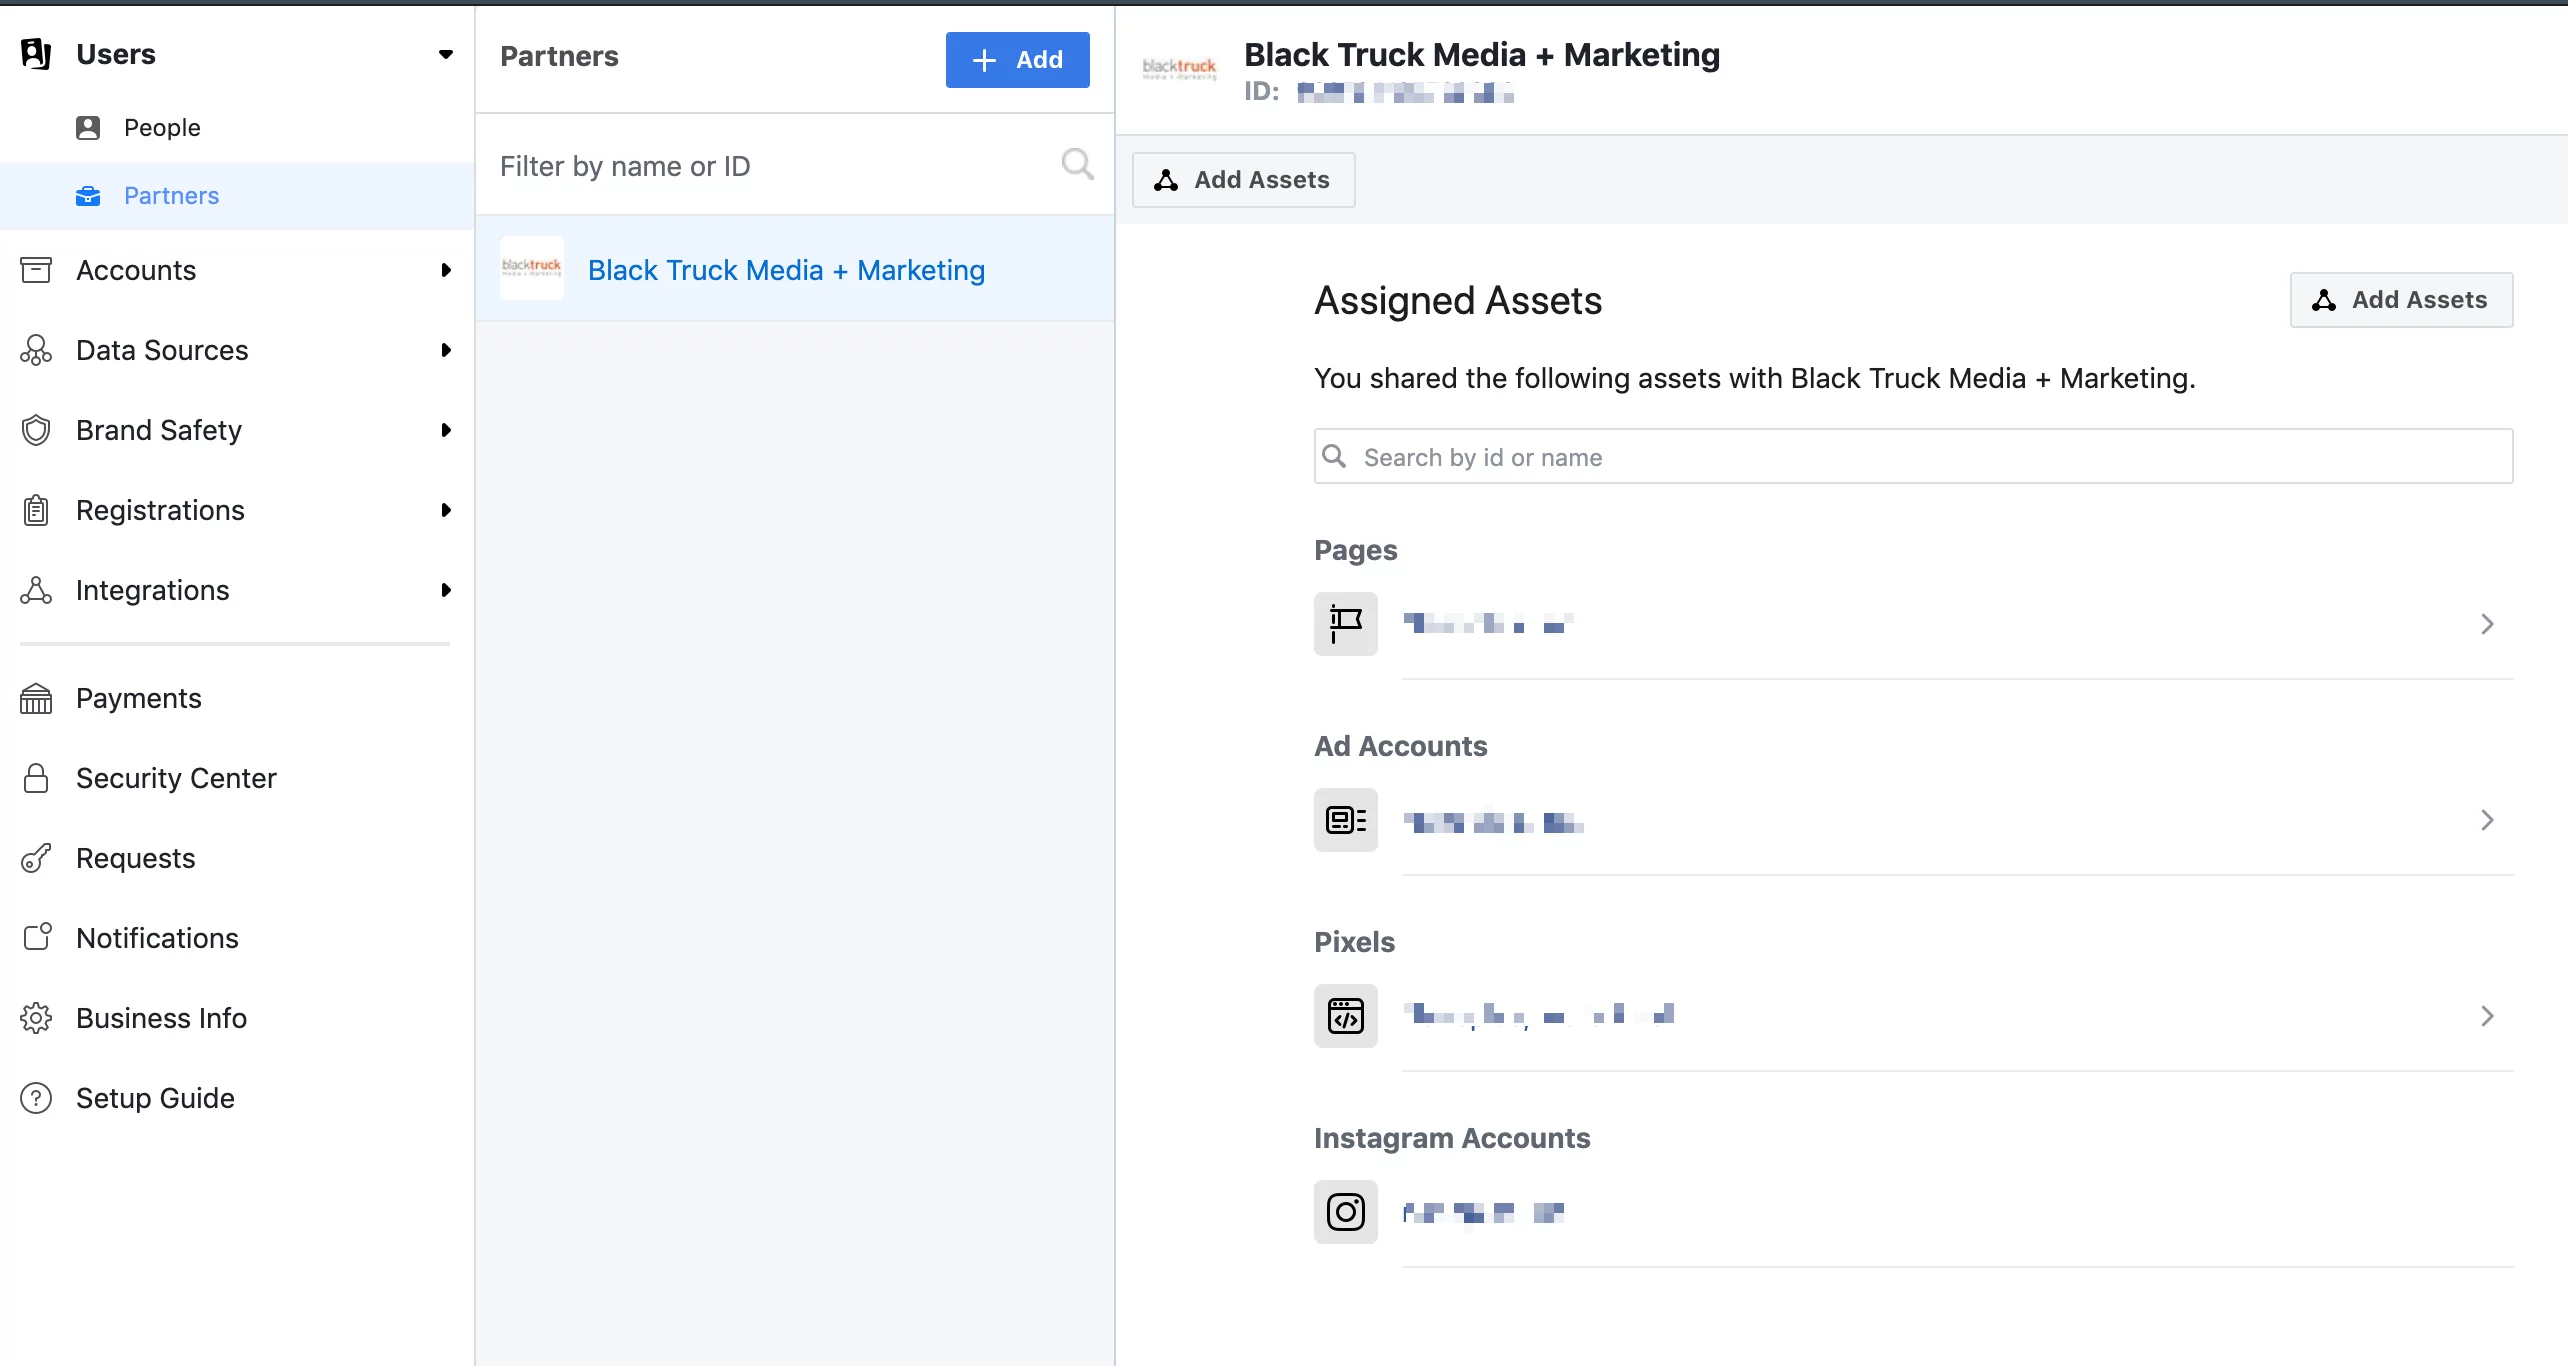Collapse the Users section arrow
2568x1366 pixels.
click(446, 54)
